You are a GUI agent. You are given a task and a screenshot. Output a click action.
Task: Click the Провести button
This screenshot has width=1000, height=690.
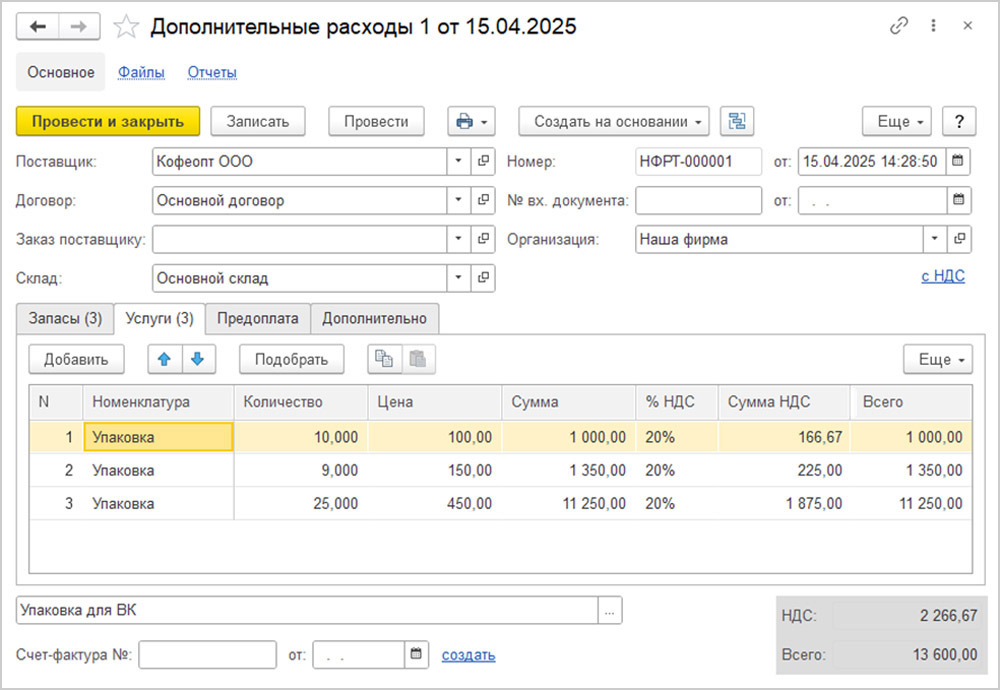point(376,121)
